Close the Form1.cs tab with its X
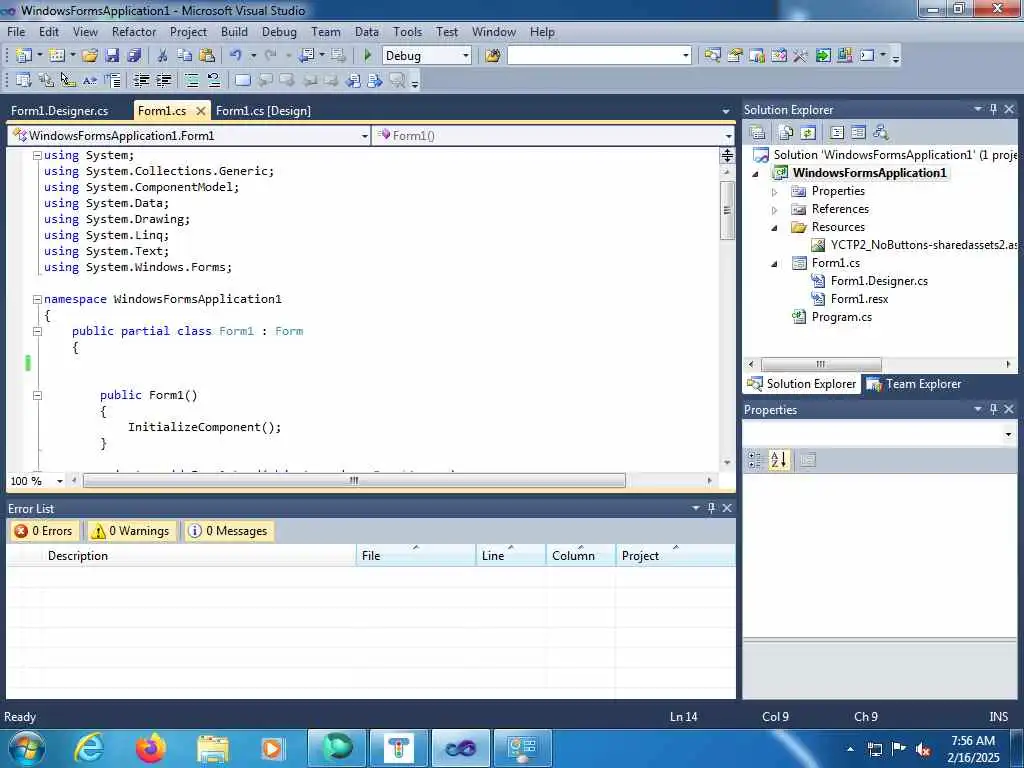The width and height of the screenshot is (1024, 768). click(201, 111)
